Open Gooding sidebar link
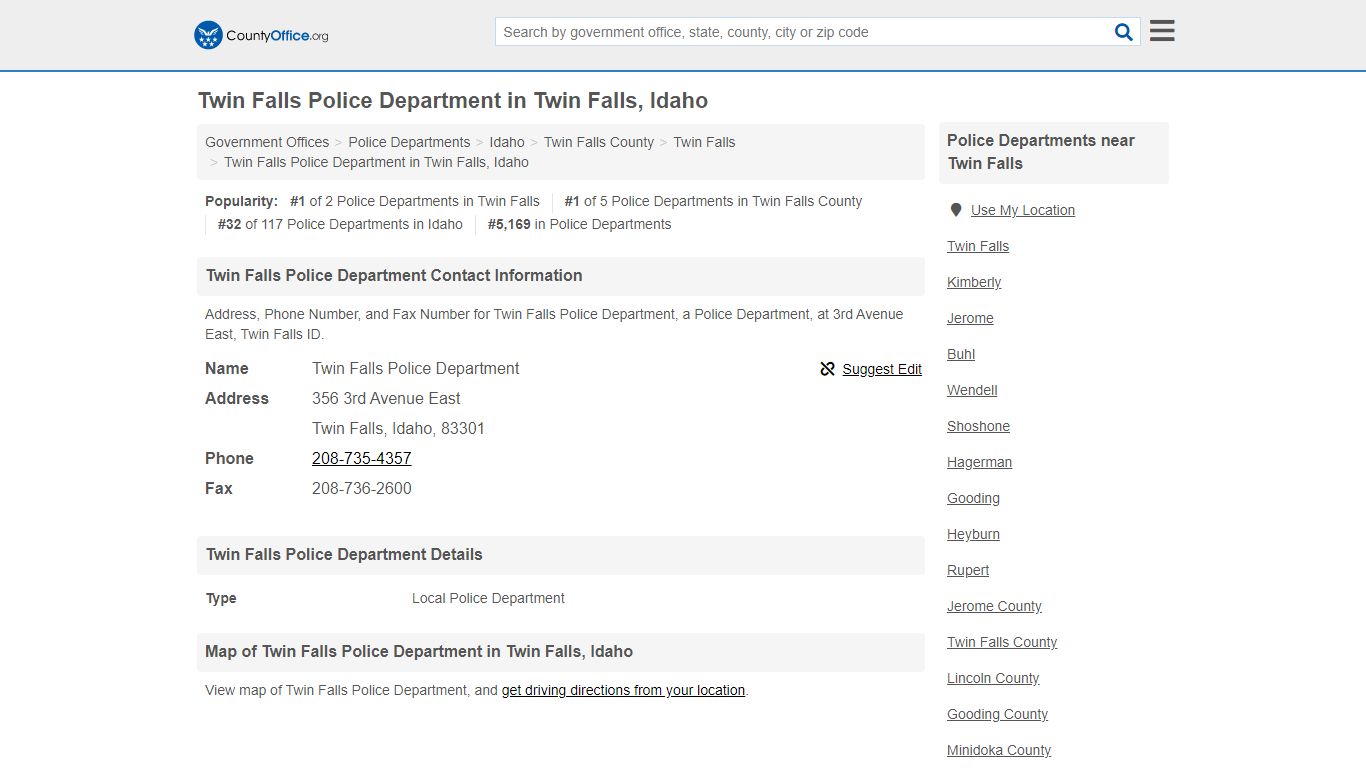Image resolution: width=1366 pixels, height=768 pixels. 973,498
